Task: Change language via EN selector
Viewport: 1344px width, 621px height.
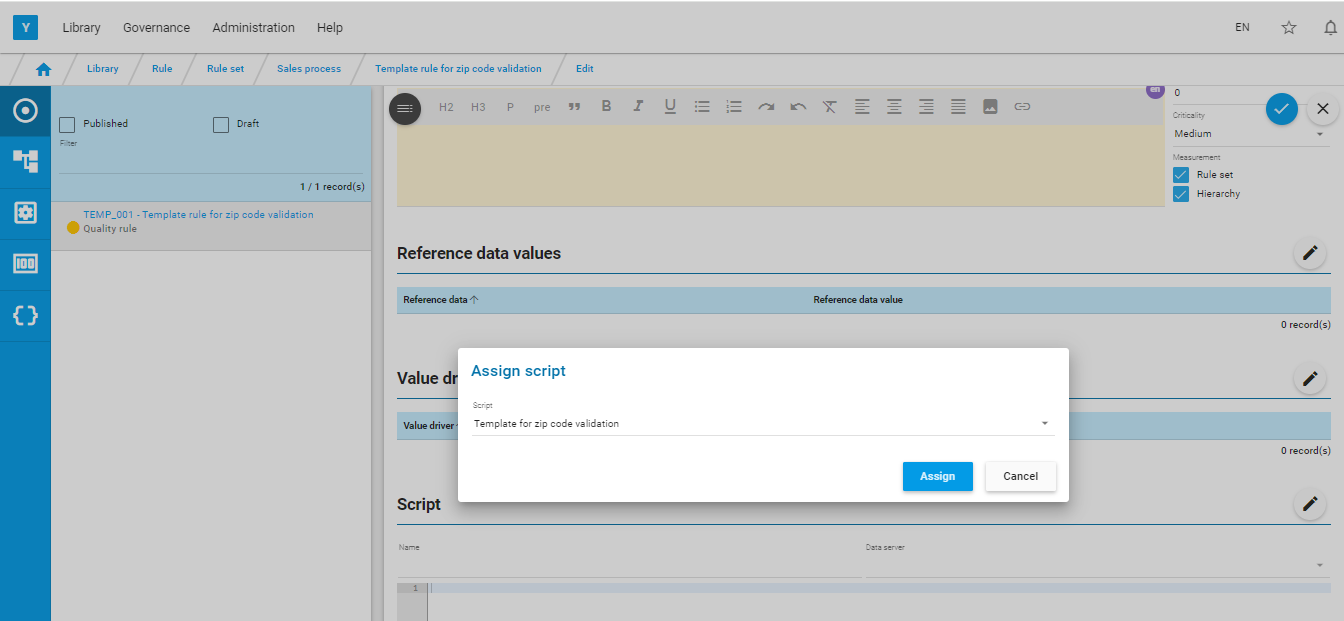Action: pos(1242,28)
